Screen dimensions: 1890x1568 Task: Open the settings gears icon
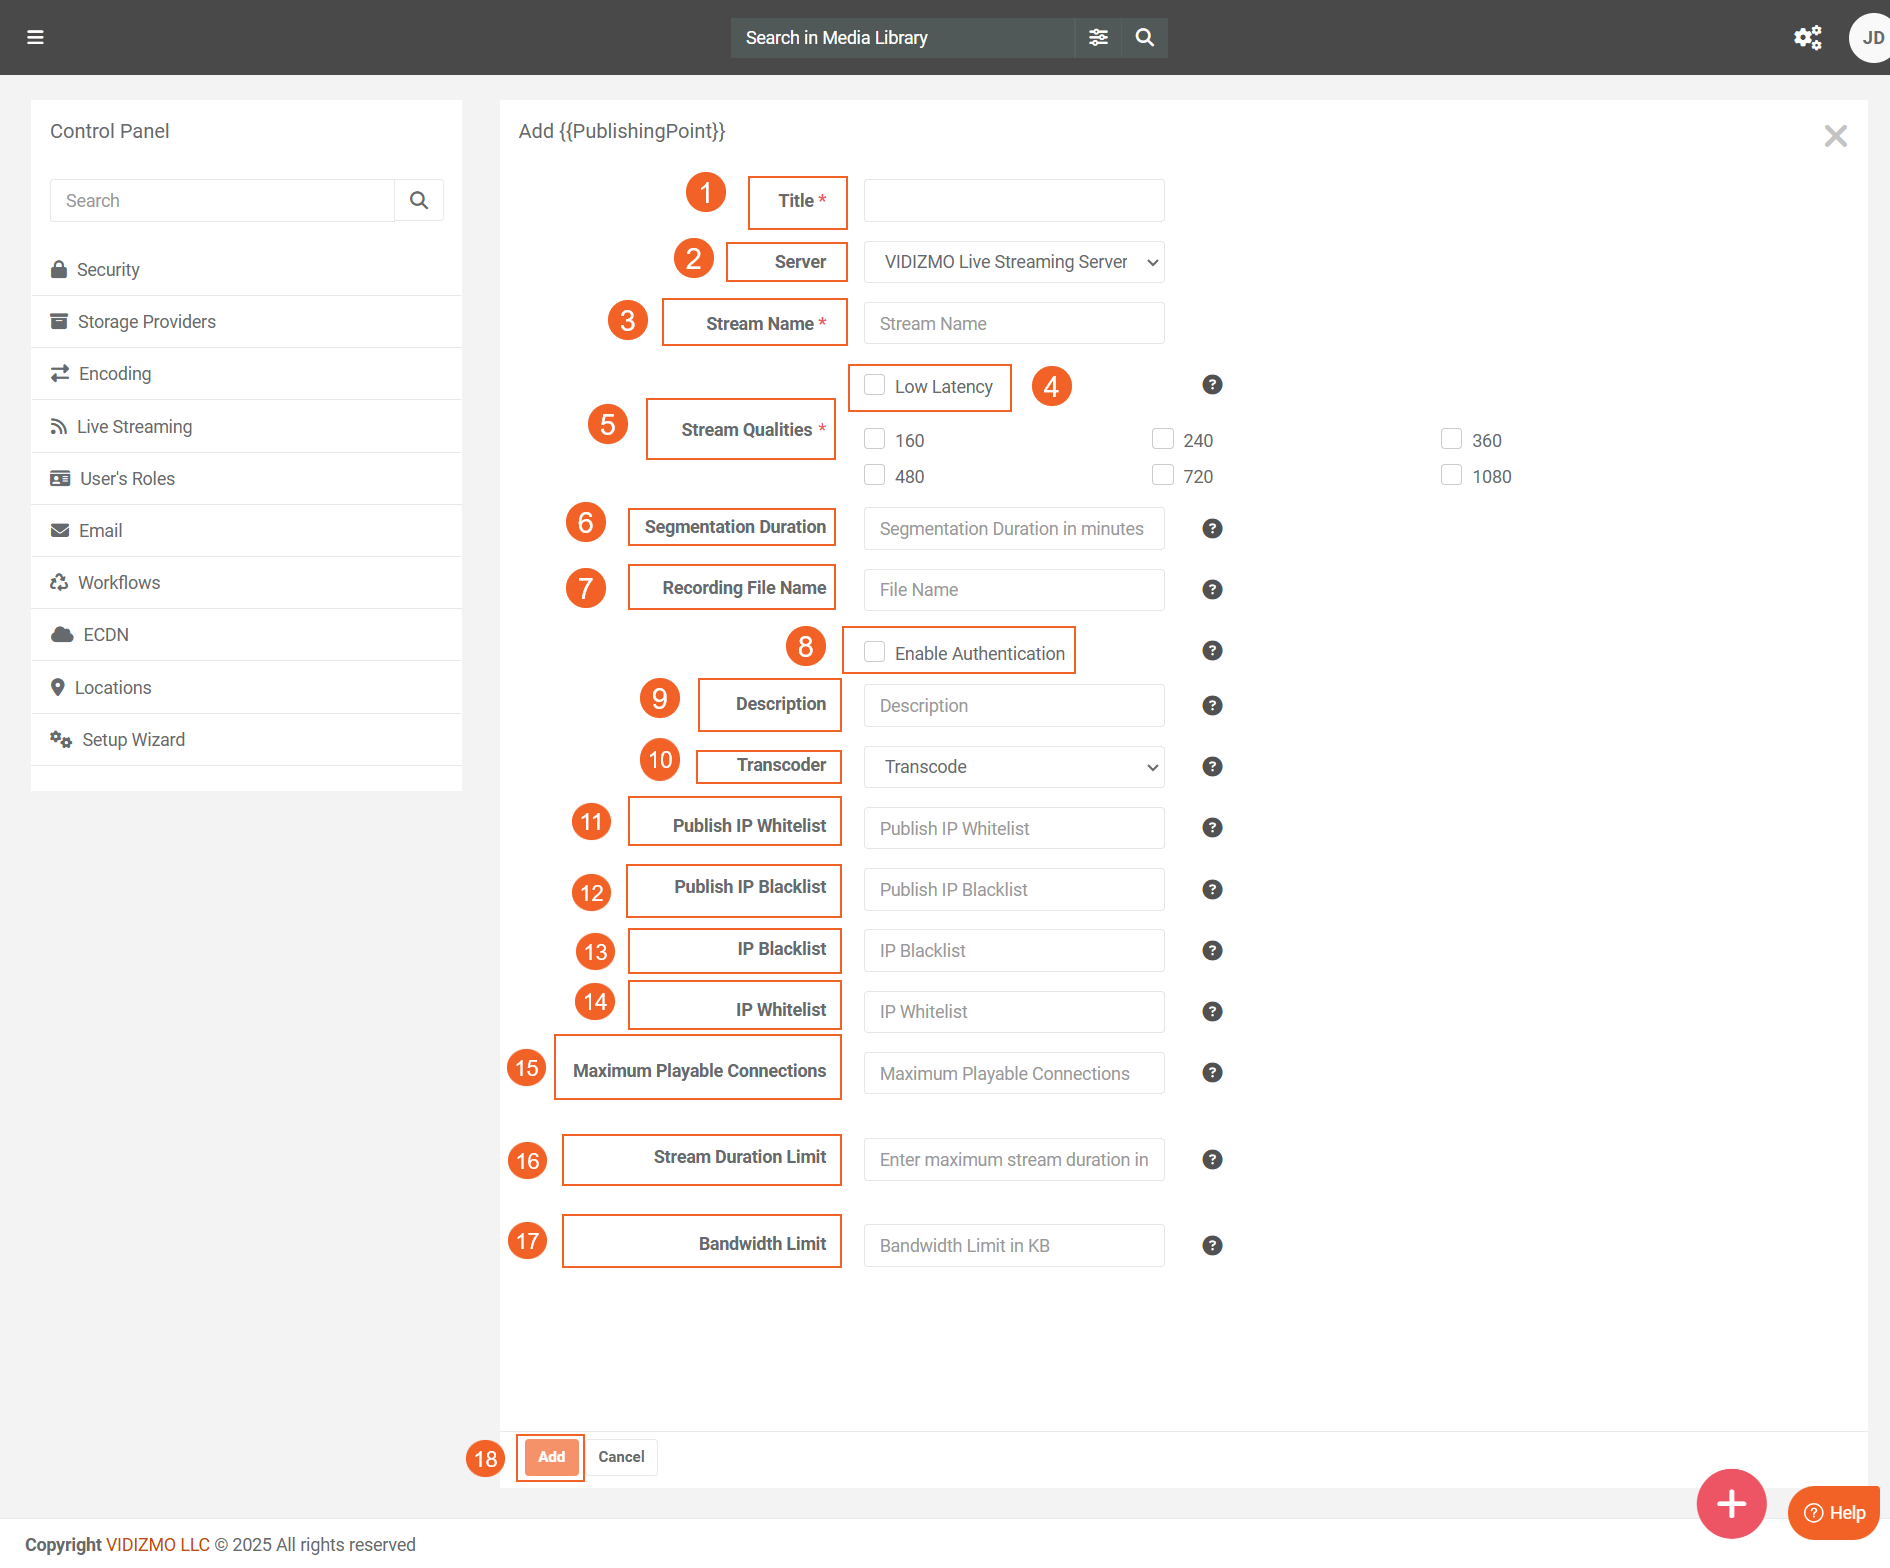[x=1807, y=37]
